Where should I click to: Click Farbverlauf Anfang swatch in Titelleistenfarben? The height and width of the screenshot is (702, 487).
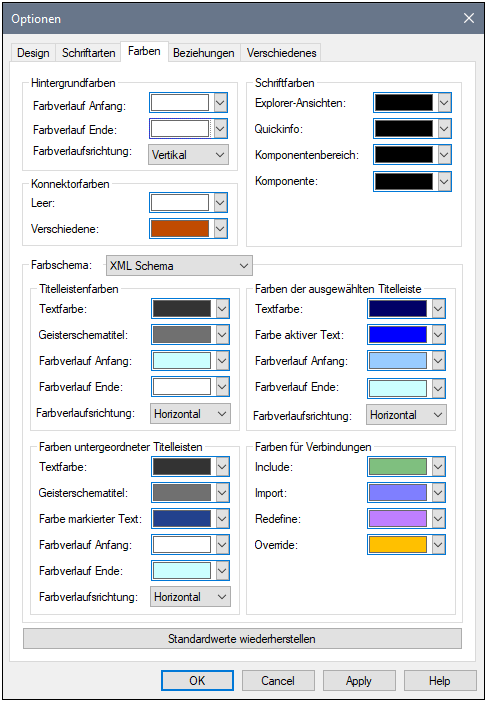182,360
